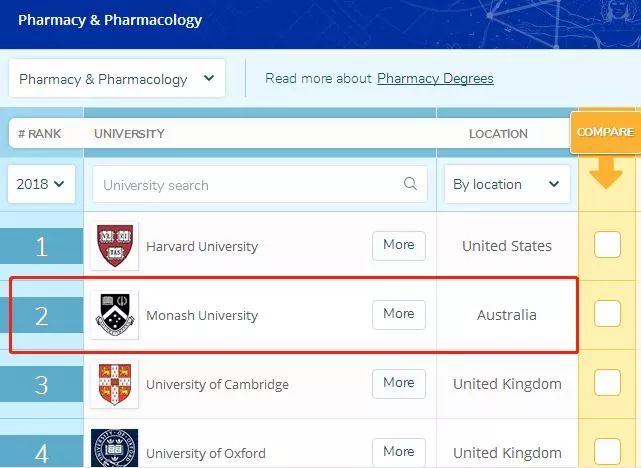Sort by the # RANK column header
Viewport: 641px width, 468px height.
[40, 134]
